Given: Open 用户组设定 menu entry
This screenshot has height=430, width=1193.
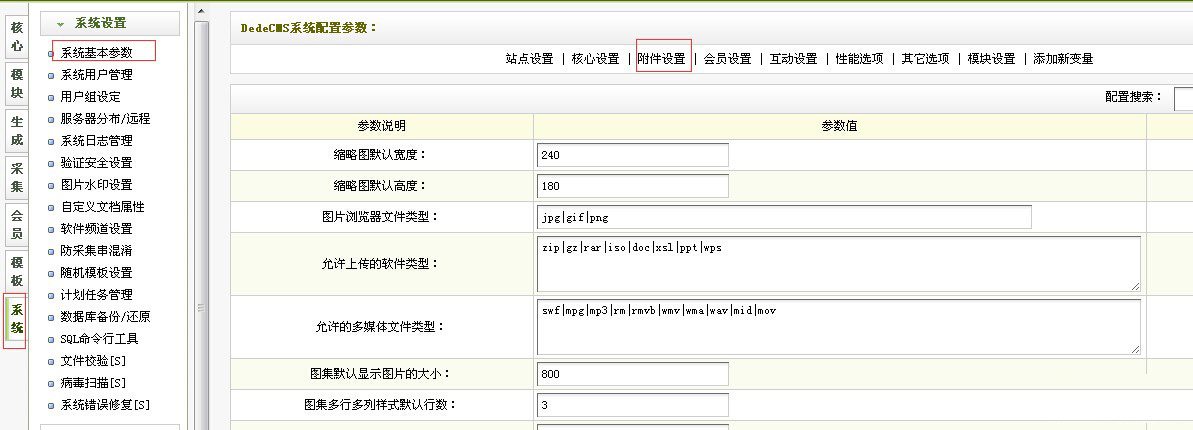Looking at the screenshot, I should pos(91,97).
